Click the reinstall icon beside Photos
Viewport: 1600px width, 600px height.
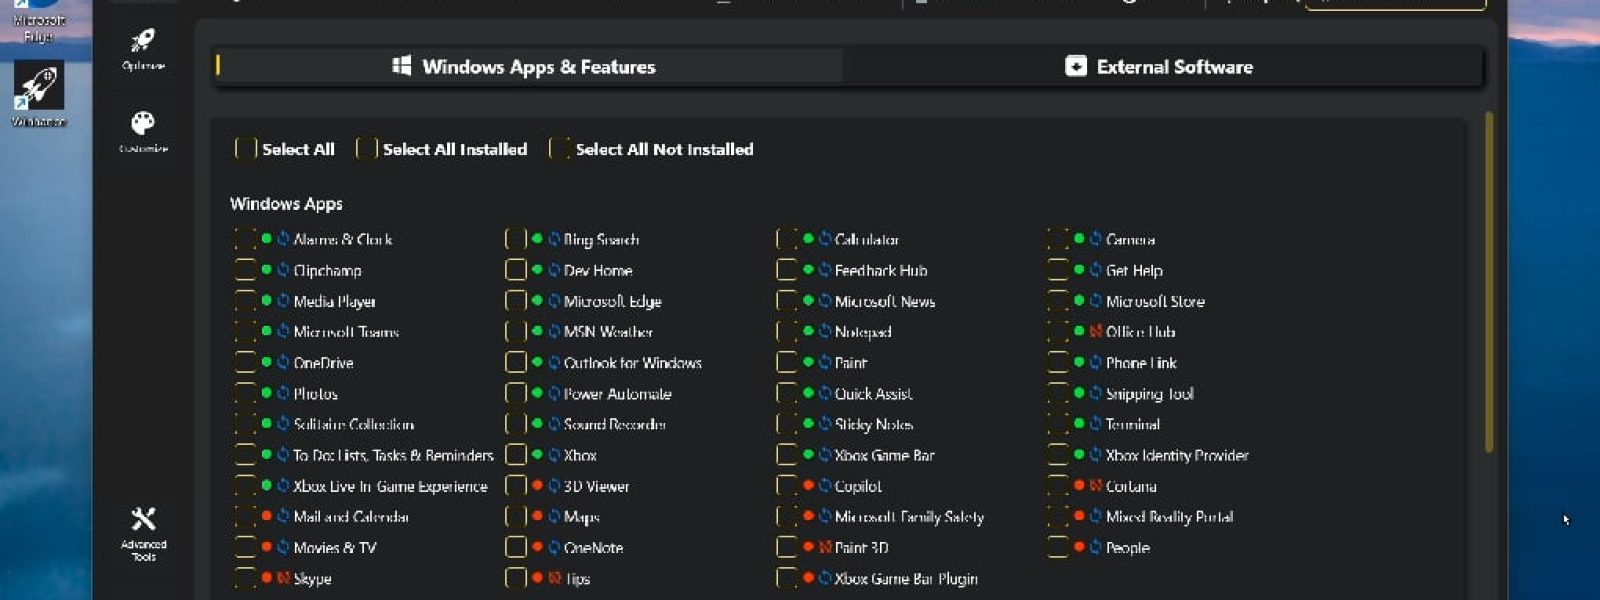click(x=283, y=393)
